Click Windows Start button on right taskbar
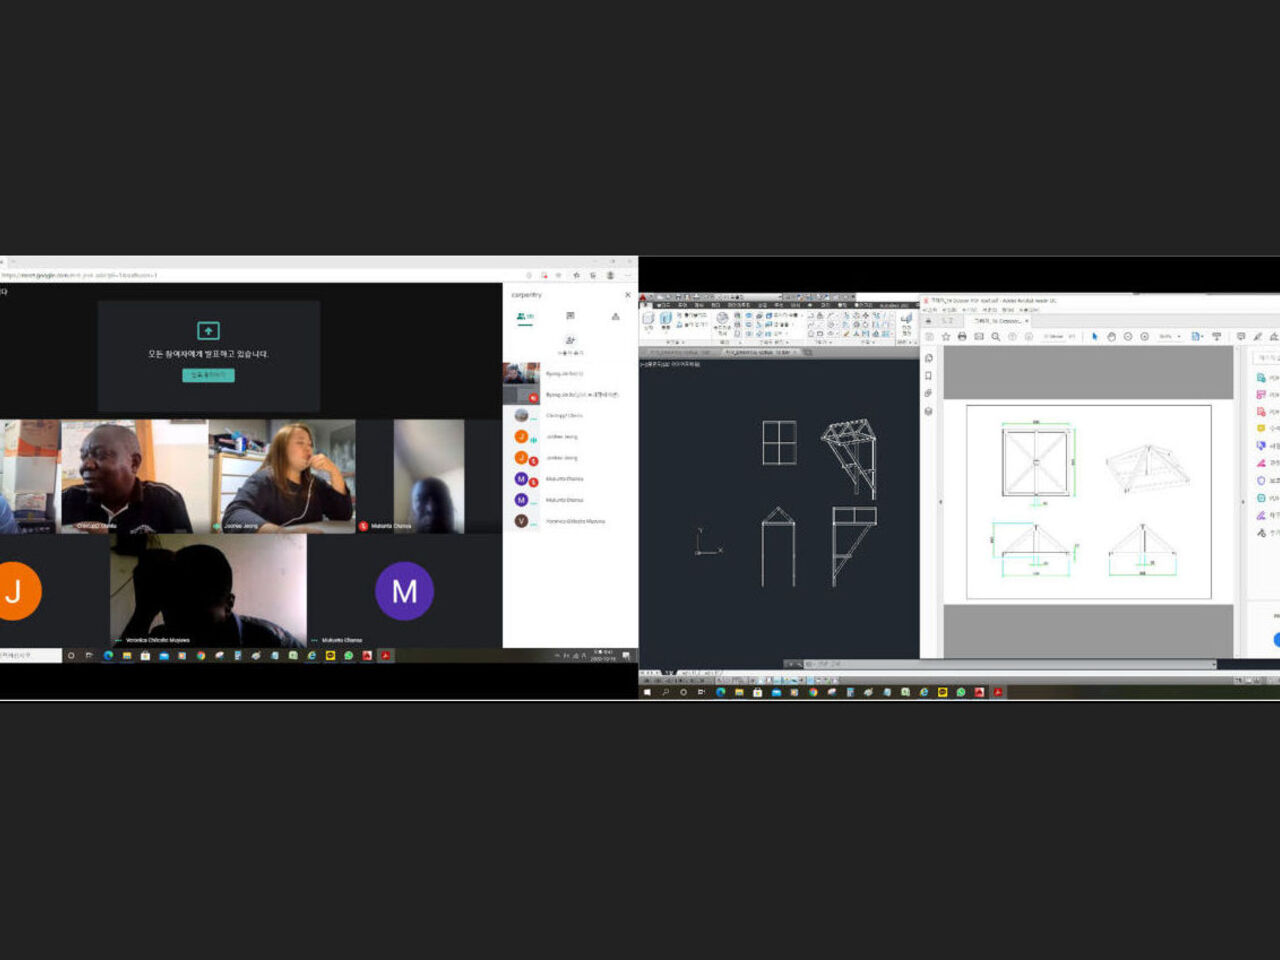This screenshot has height=960, width=1280. 647,692
